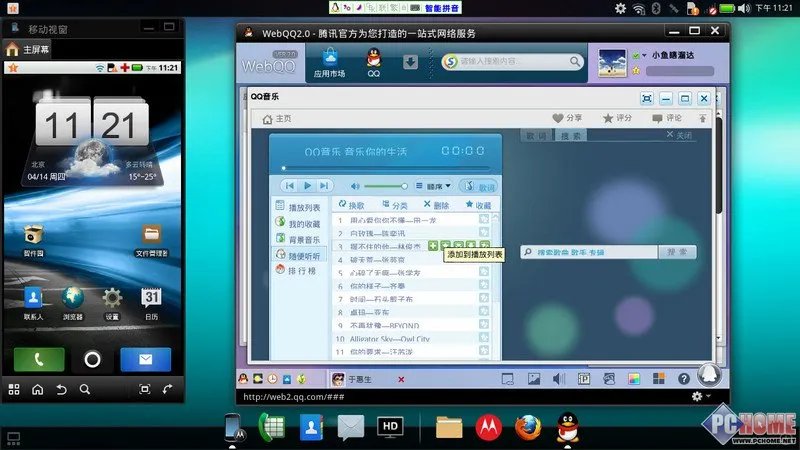The width and height of the screenshot is (800, 450).
Task: Click 评分 rating star in QQ音乐 toolbar
Action: coord(617,118)
